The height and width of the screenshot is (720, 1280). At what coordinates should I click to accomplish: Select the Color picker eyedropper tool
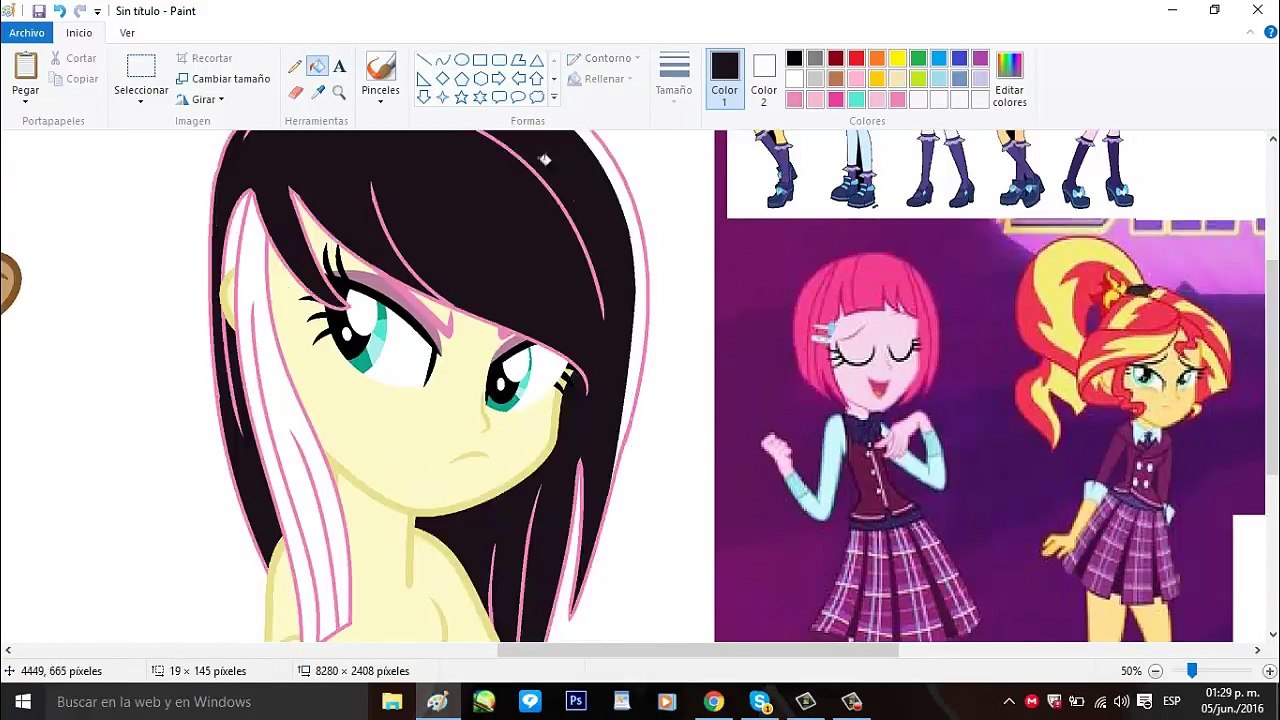click(317, 92)
